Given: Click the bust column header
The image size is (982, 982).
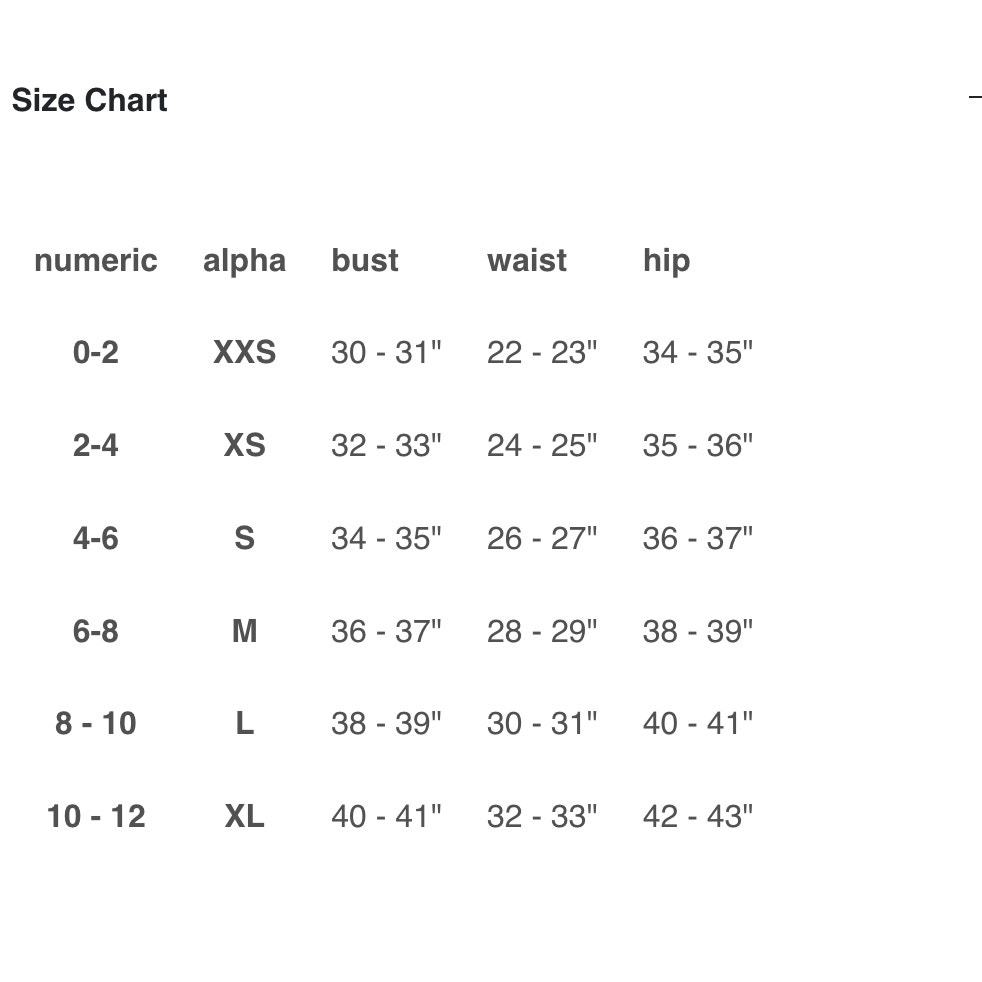Looking at the screenshot, I should pyautogui.click(x=364, y=261).
